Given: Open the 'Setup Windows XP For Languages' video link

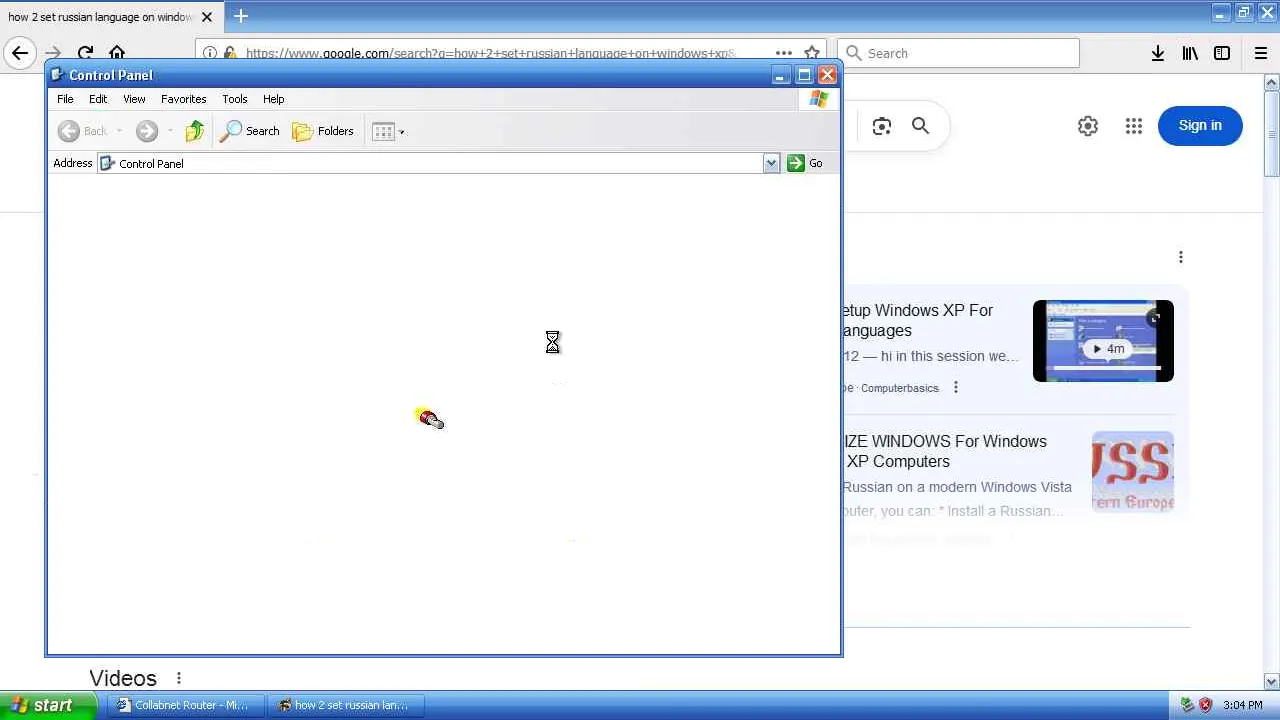Looking at the screenshot, I should click(x=918, y=320).
